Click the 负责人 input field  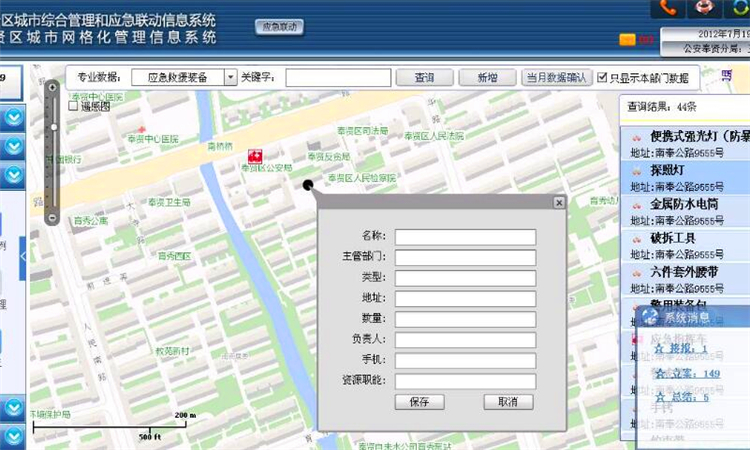[x=465, y=340]
